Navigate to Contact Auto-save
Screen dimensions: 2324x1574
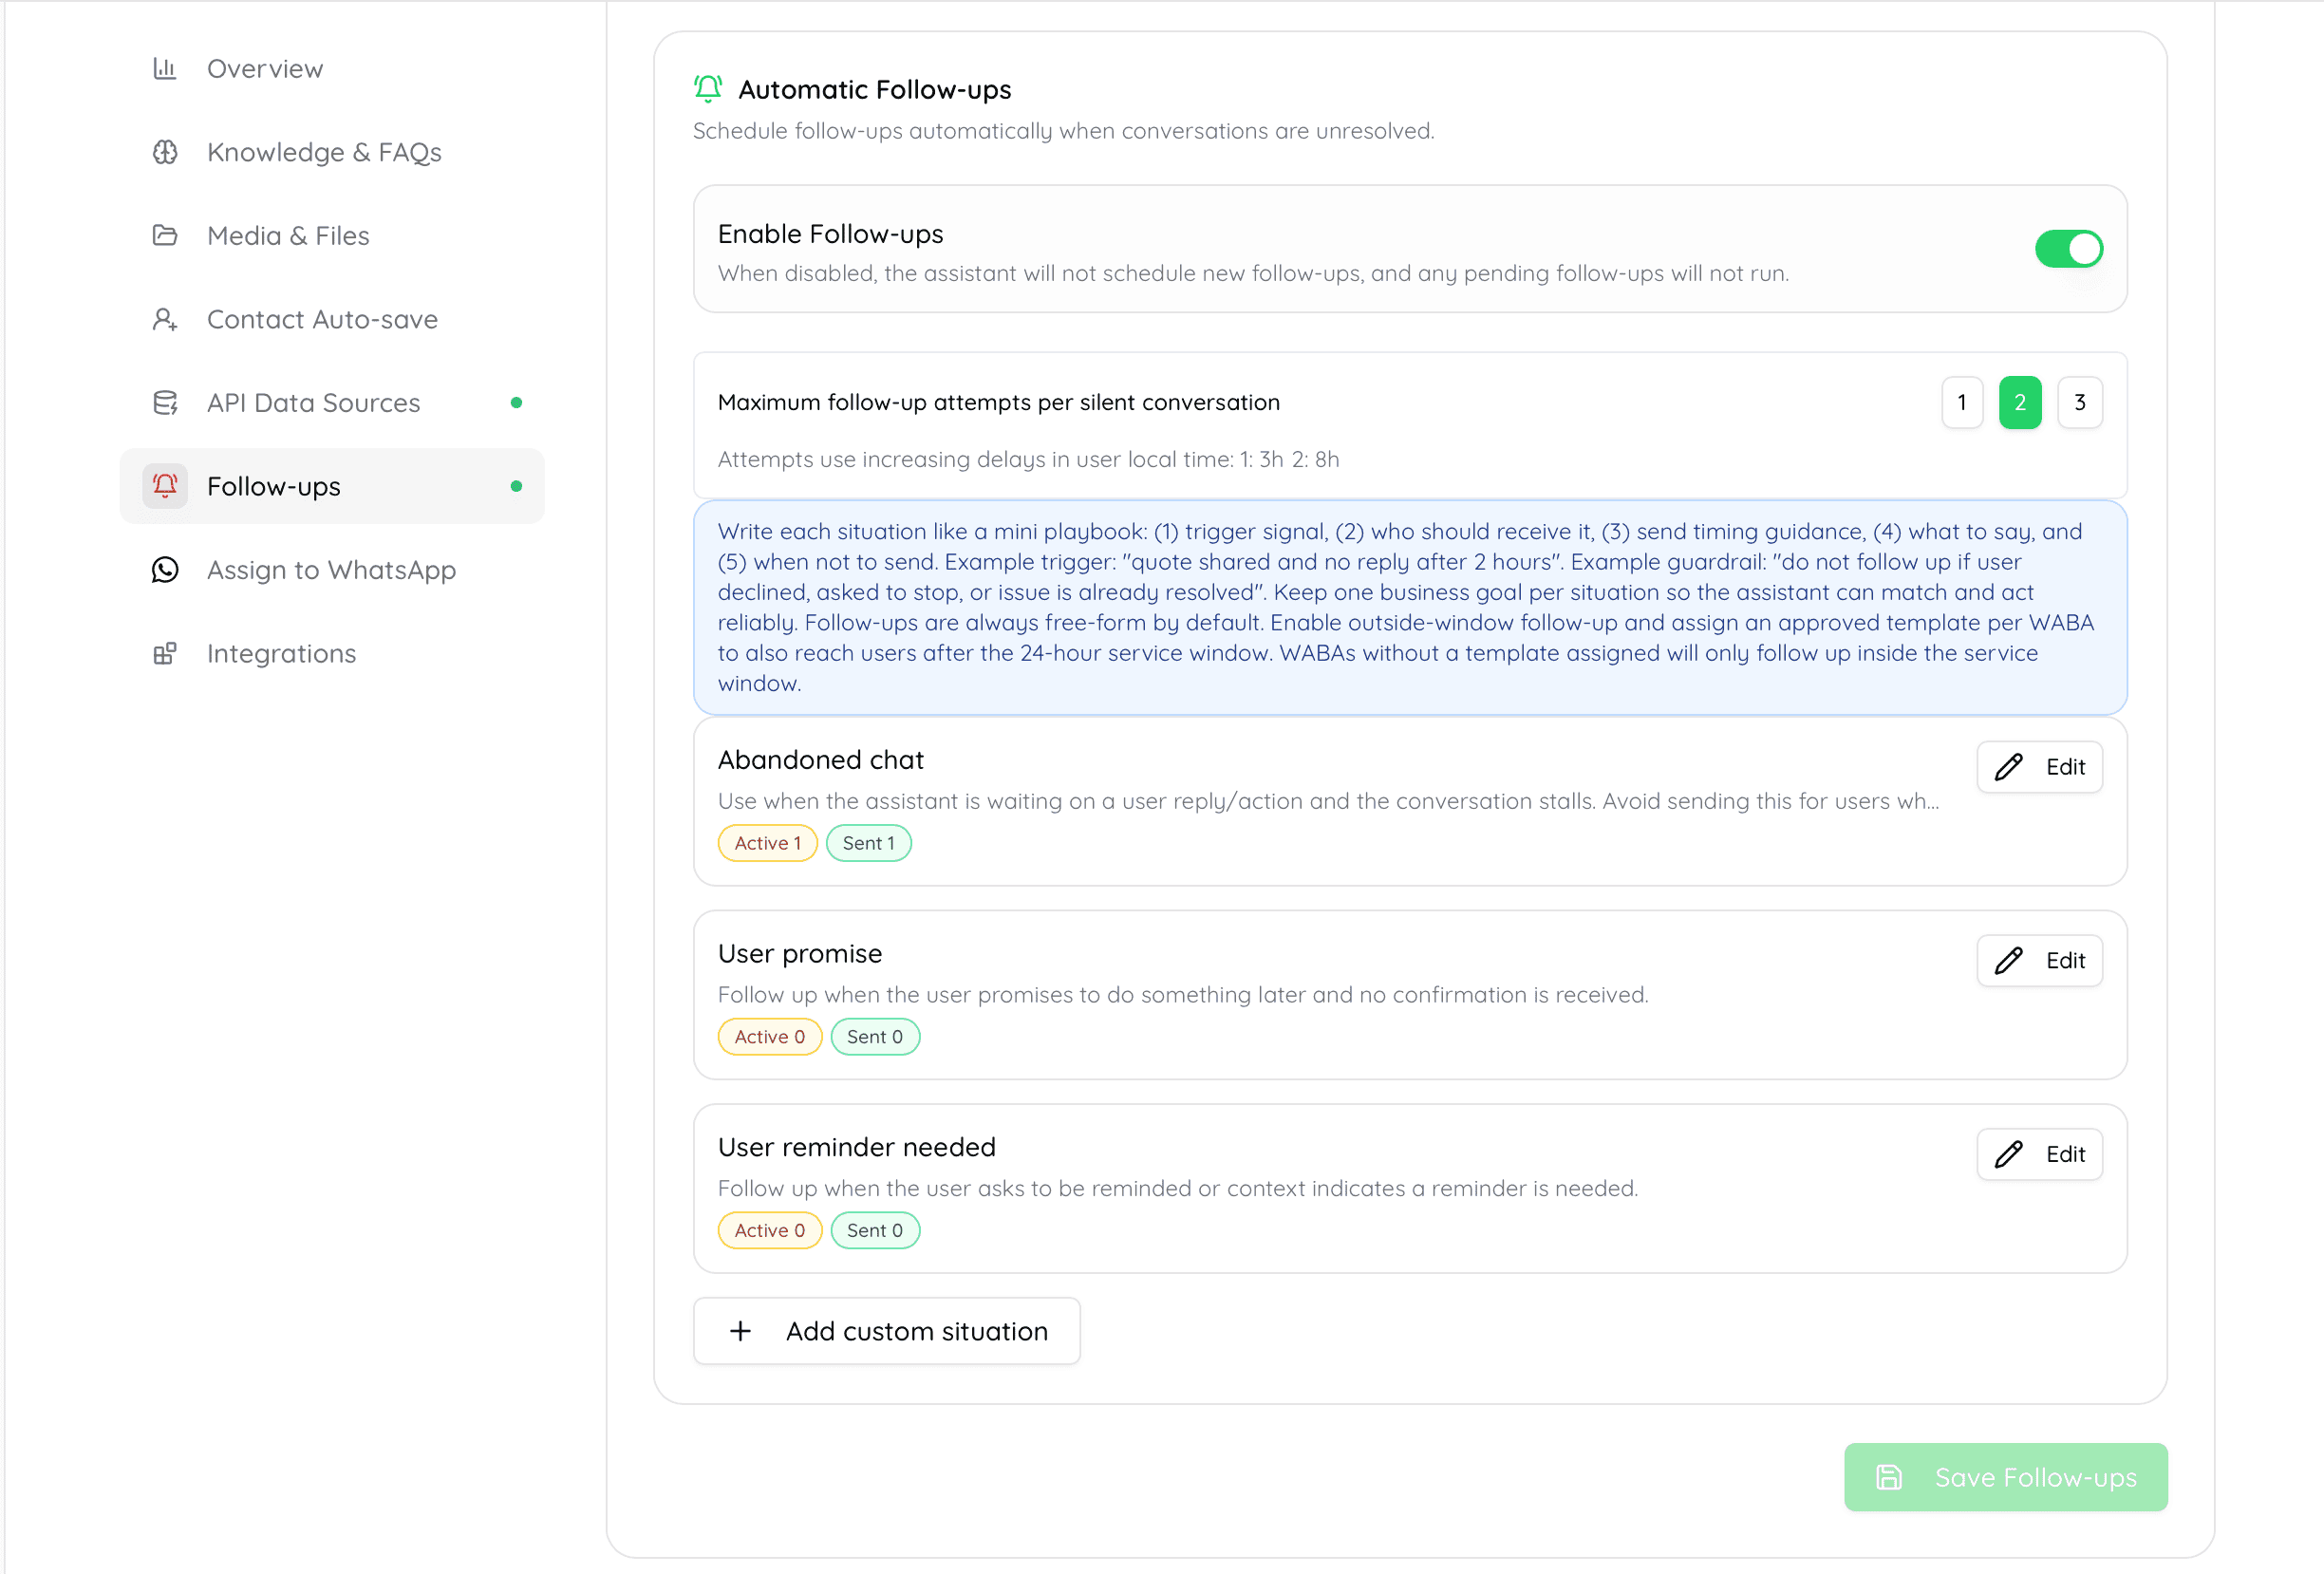[x=332, y=319]
